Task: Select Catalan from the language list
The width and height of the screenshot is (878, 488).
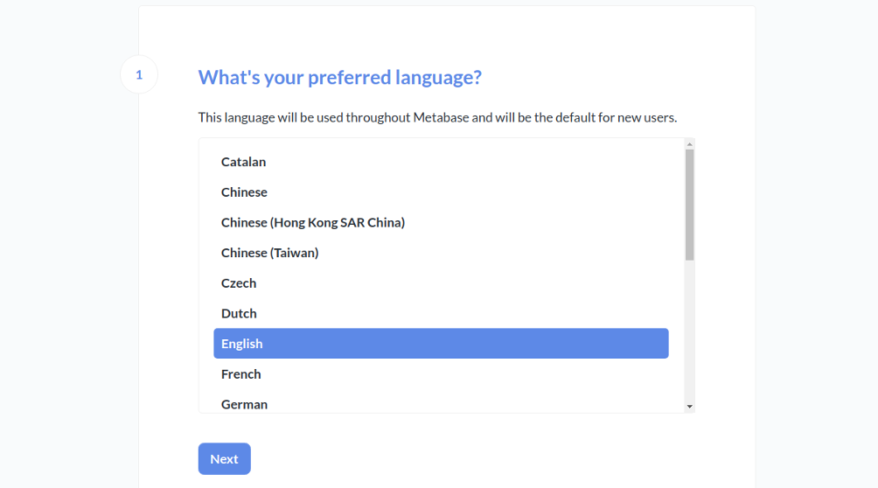Action: [243, 162]
